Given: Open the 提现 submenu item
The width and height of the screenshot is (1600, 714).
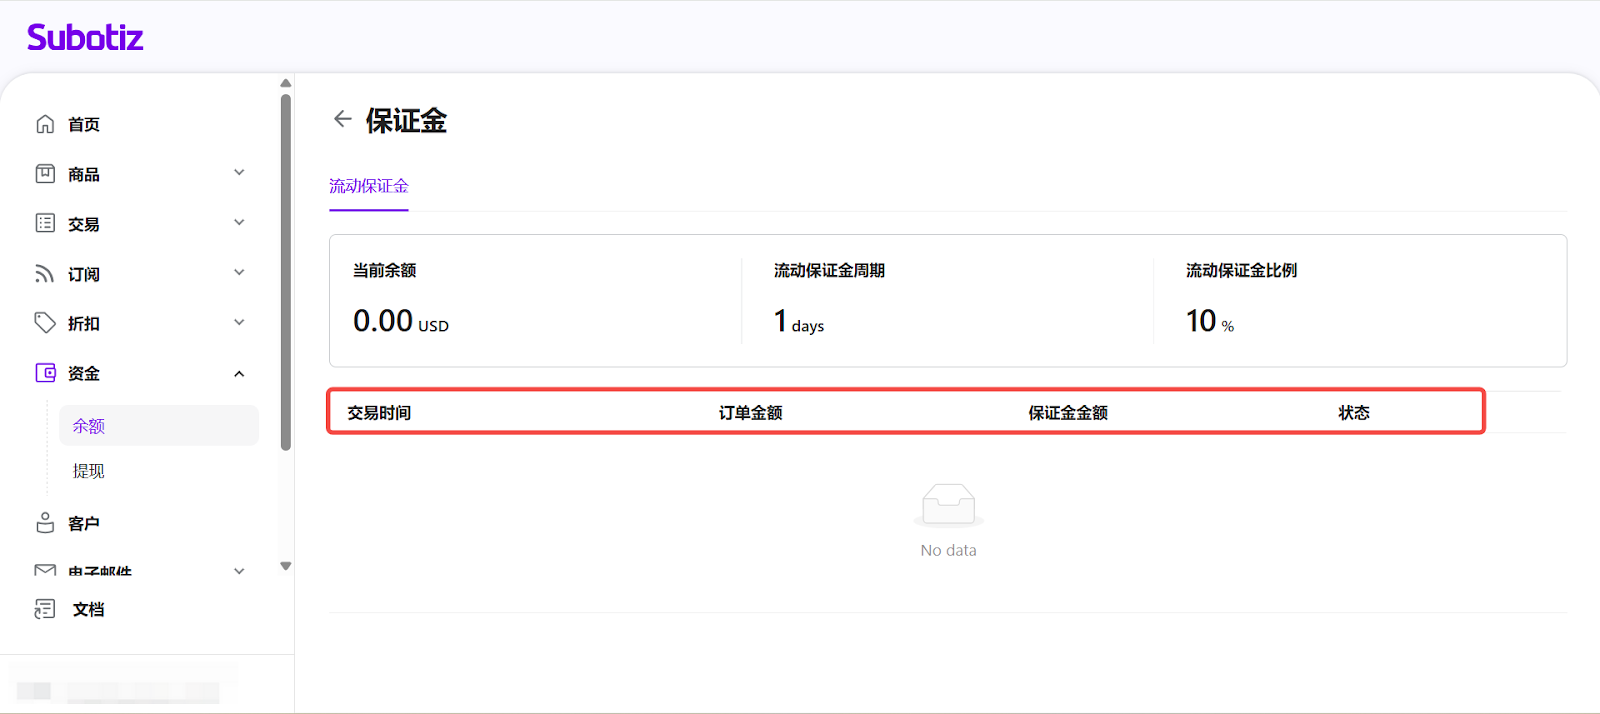Looking at the screenshot, I should (89, 471).
